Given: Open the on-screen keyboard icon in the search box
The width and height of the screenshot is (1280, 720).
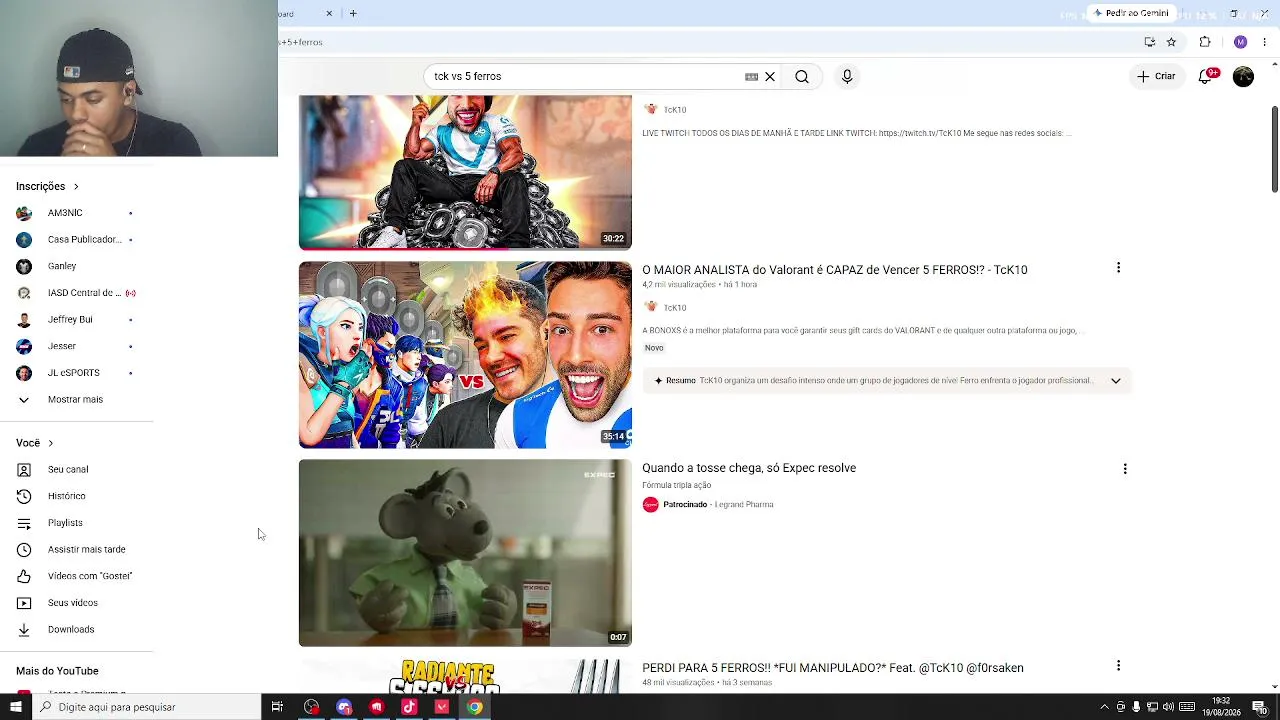Looking at the screenshot, I should coord(751,76).
